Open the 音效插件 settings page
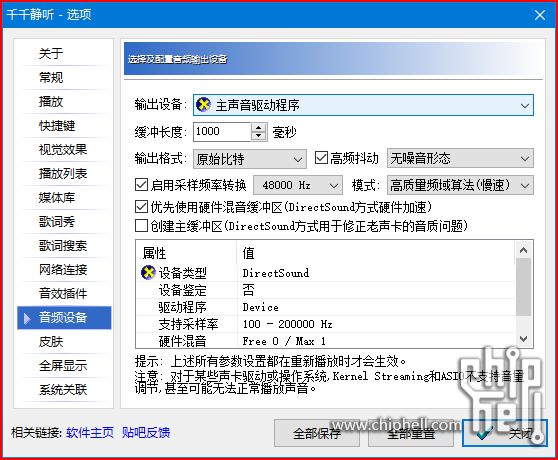The image size is (558, 460). tap(64, 294)
